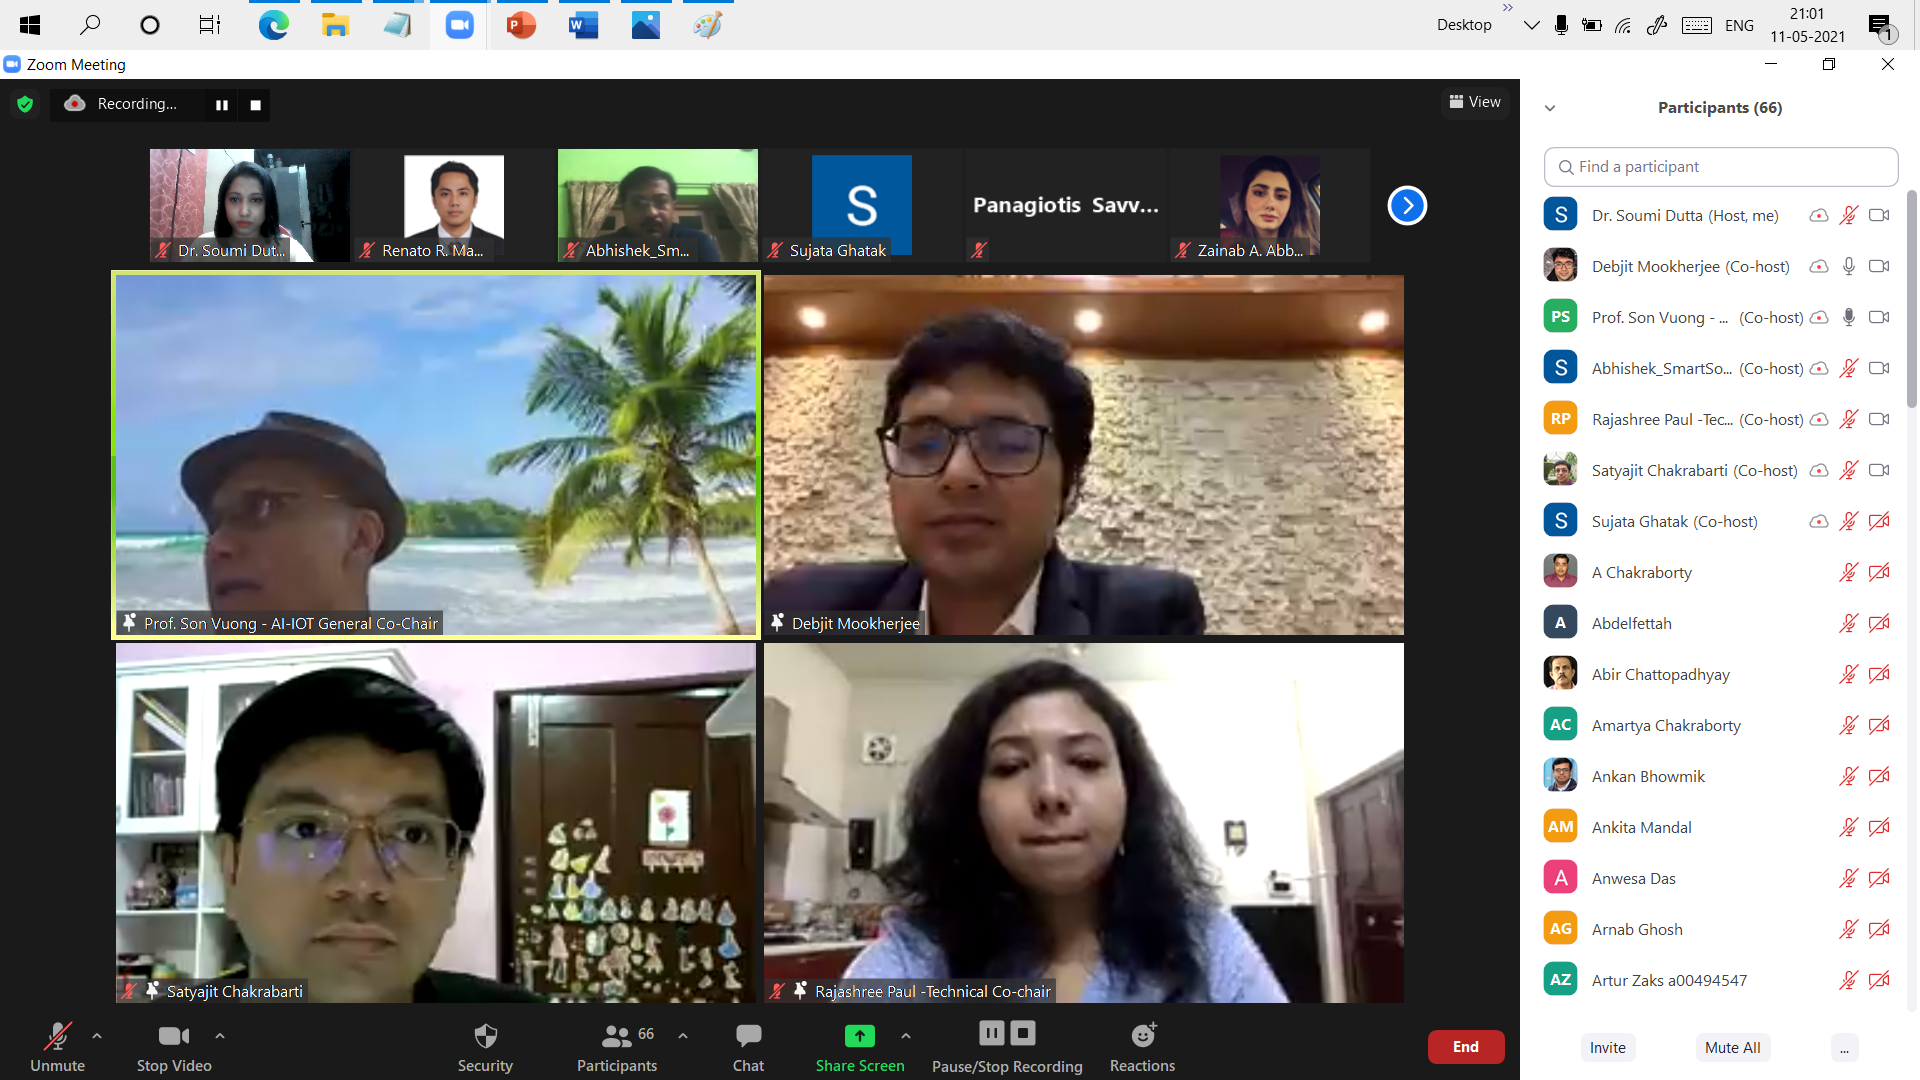Open Word from the taskbar

point(583,25)
